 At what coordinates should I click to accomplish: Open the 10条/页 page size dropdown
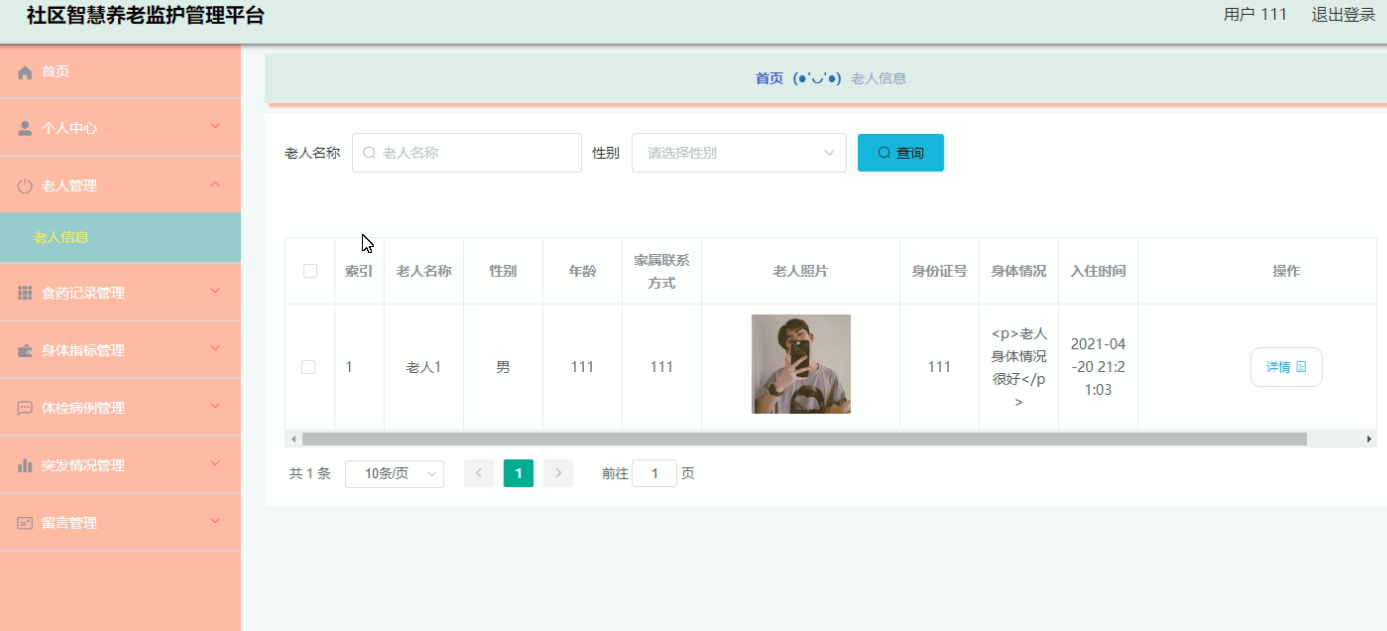click(395, 473)
